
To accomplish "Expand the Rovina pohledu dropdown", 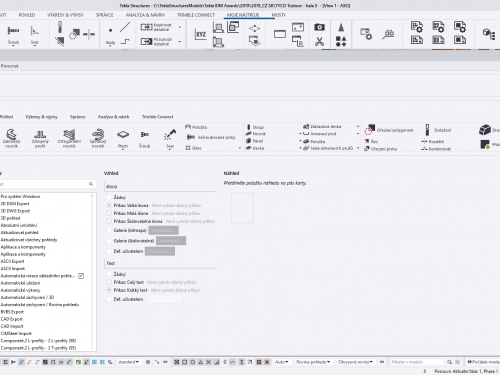I will 313,362.
